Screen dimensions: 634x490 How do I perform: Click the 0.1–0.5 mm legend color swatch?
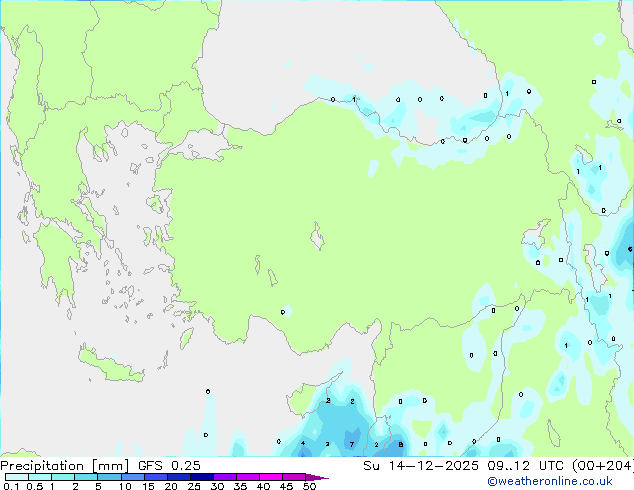tap(17, 477)
